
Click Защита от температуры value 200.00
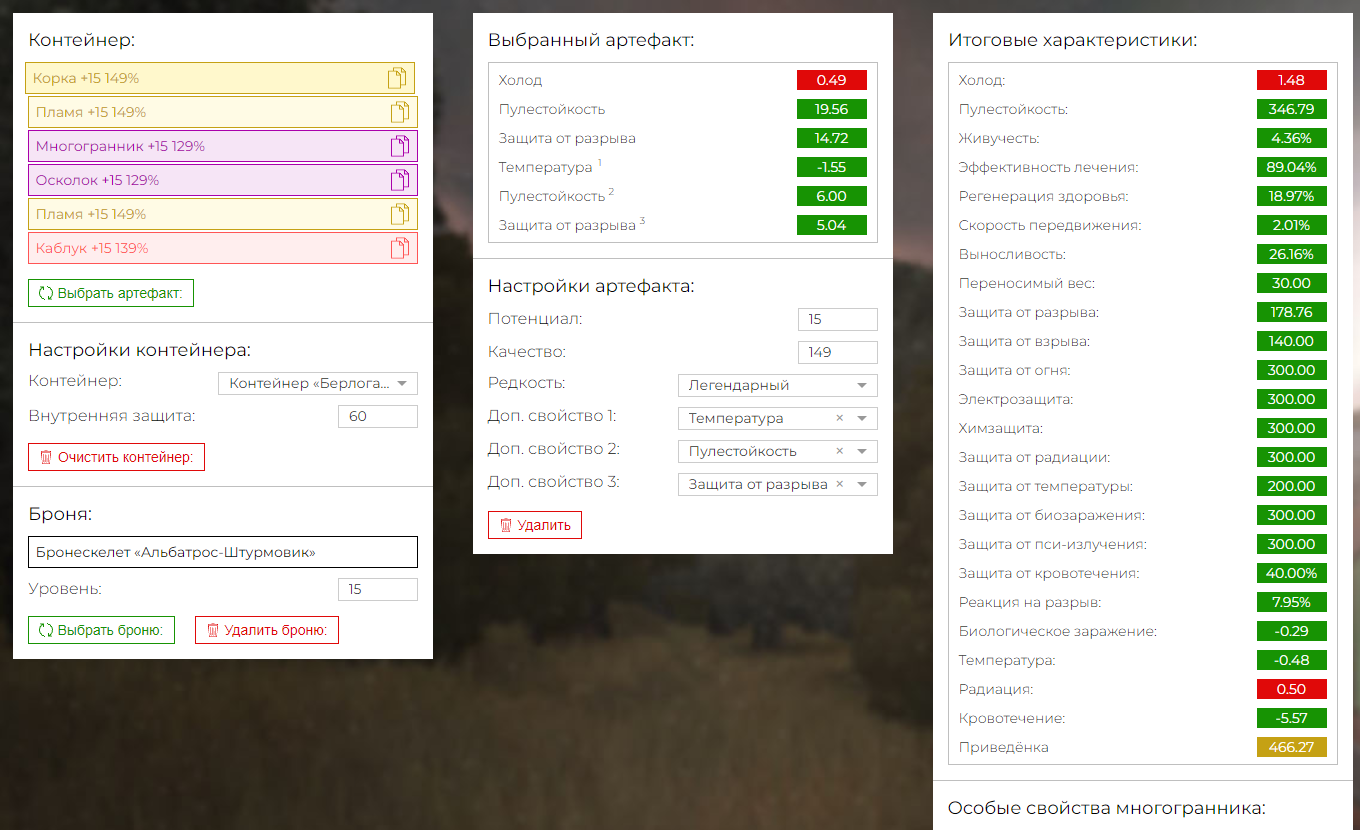[1292, 486]
